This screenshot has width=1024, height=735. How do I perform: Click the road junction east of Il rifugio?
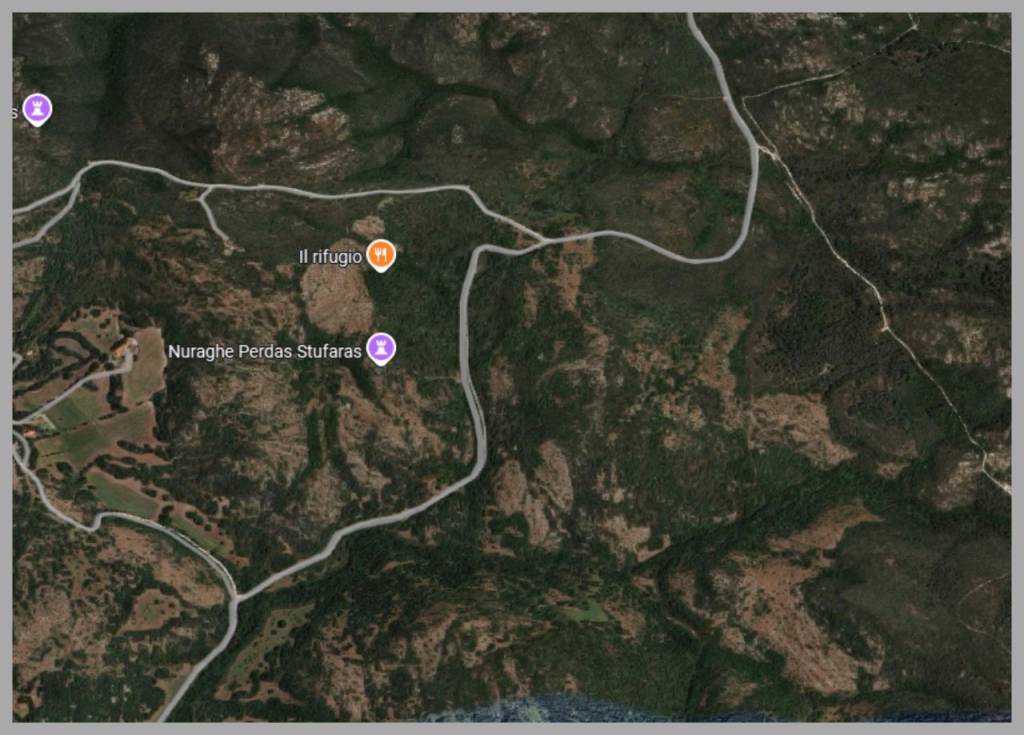tap(543, 240)
